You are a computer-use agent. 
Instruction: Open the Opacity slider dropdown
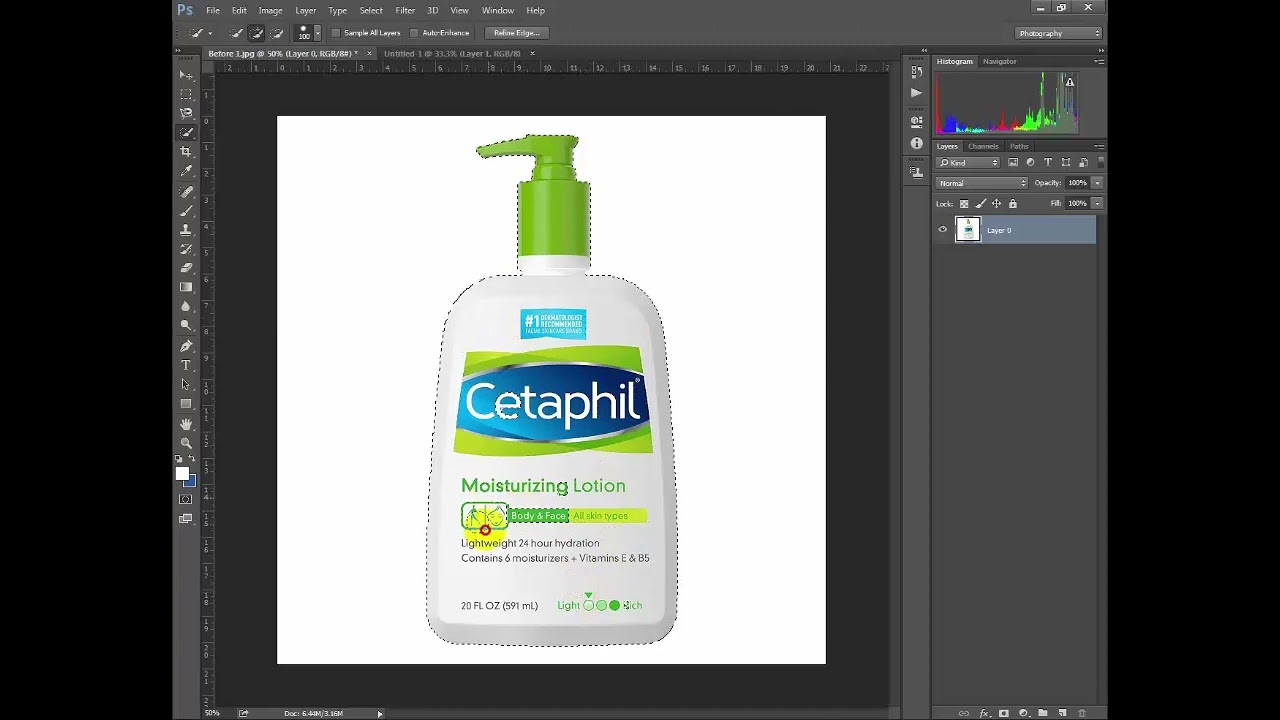1097,183
